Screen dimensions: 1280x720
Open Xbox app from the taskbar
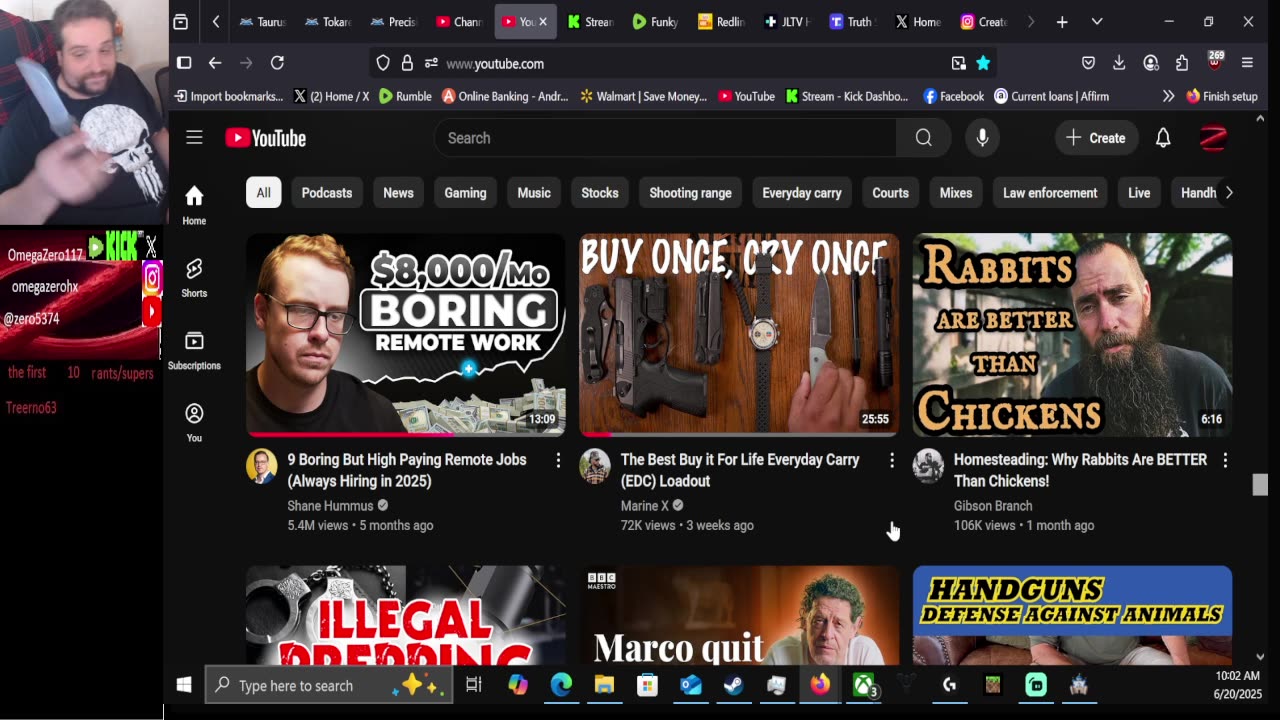(863, 685)
